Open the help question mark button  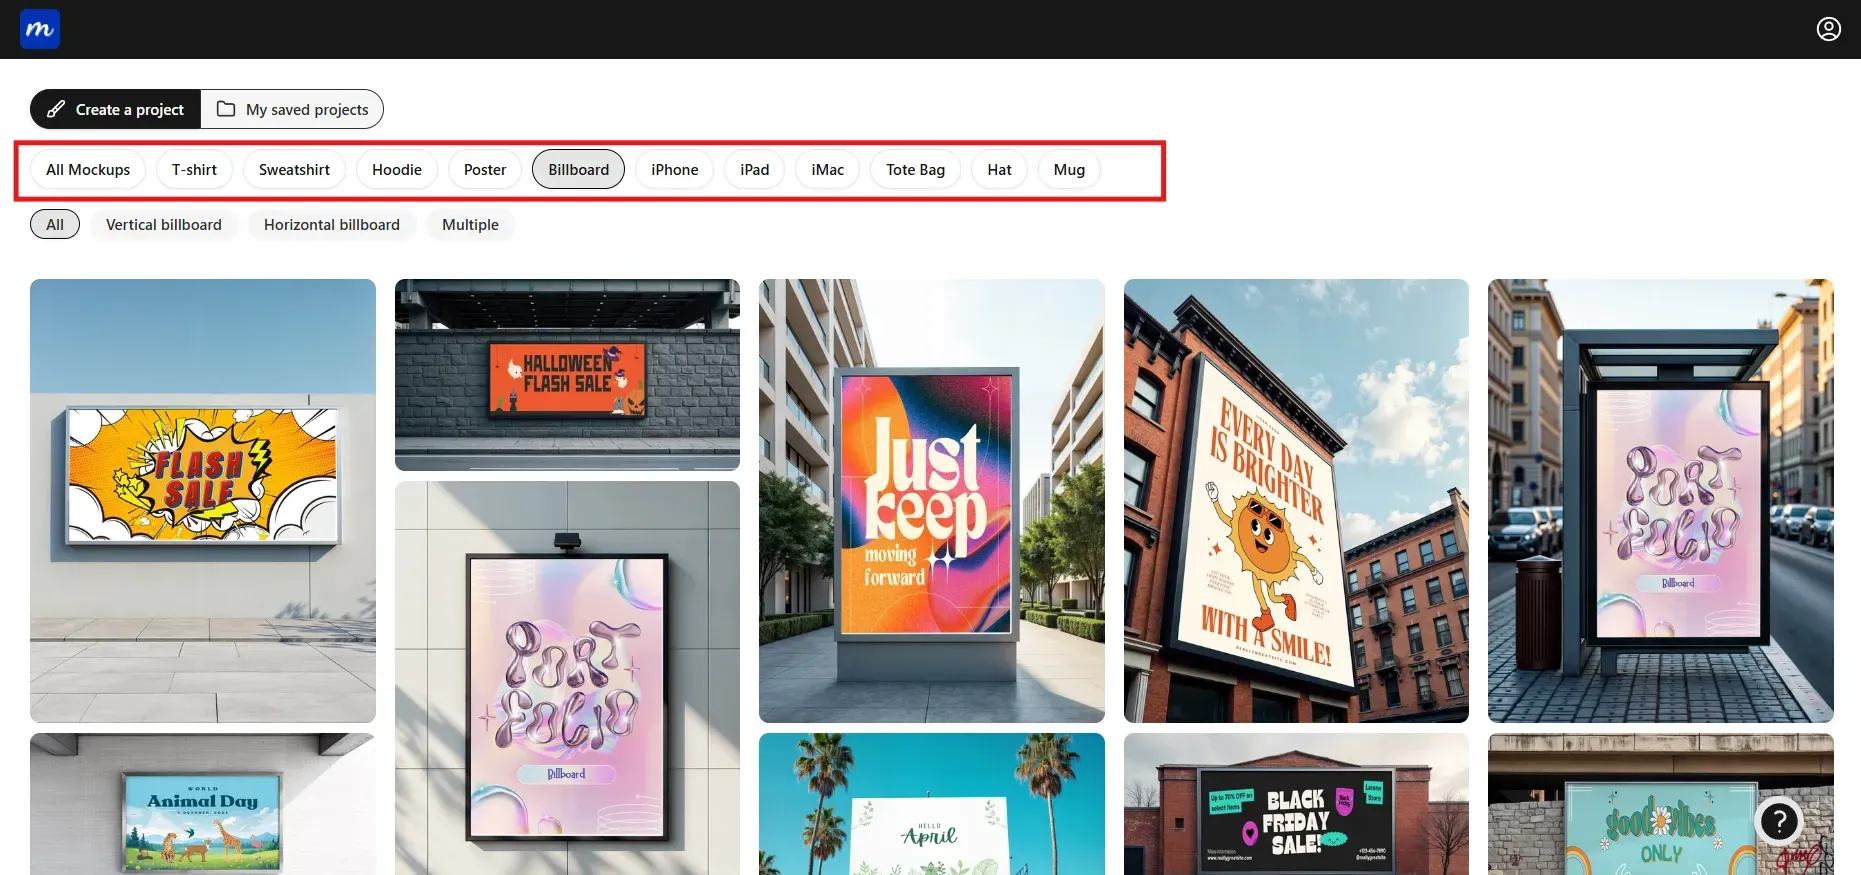[x=1778, y=822]
